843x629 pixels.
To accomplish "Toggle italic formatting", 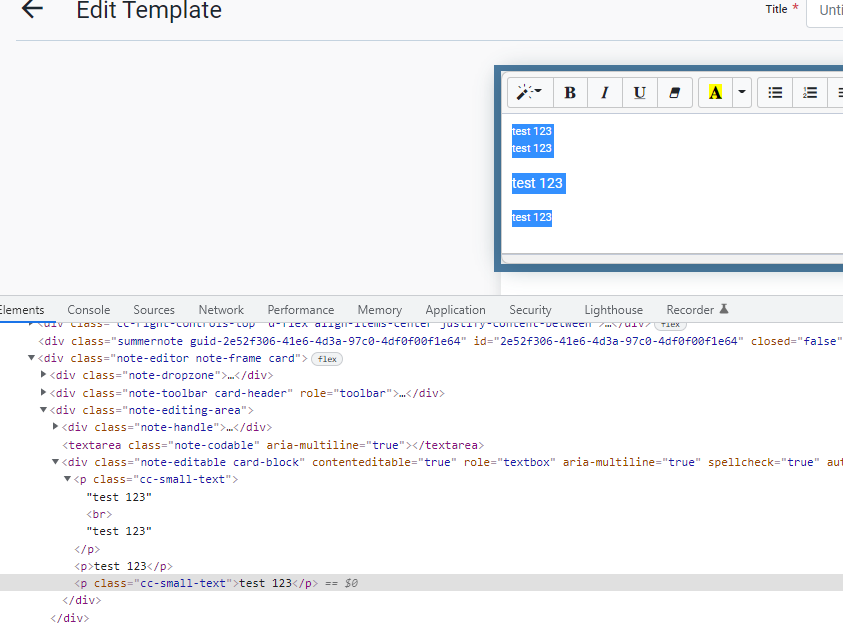I will click(605, 92).
